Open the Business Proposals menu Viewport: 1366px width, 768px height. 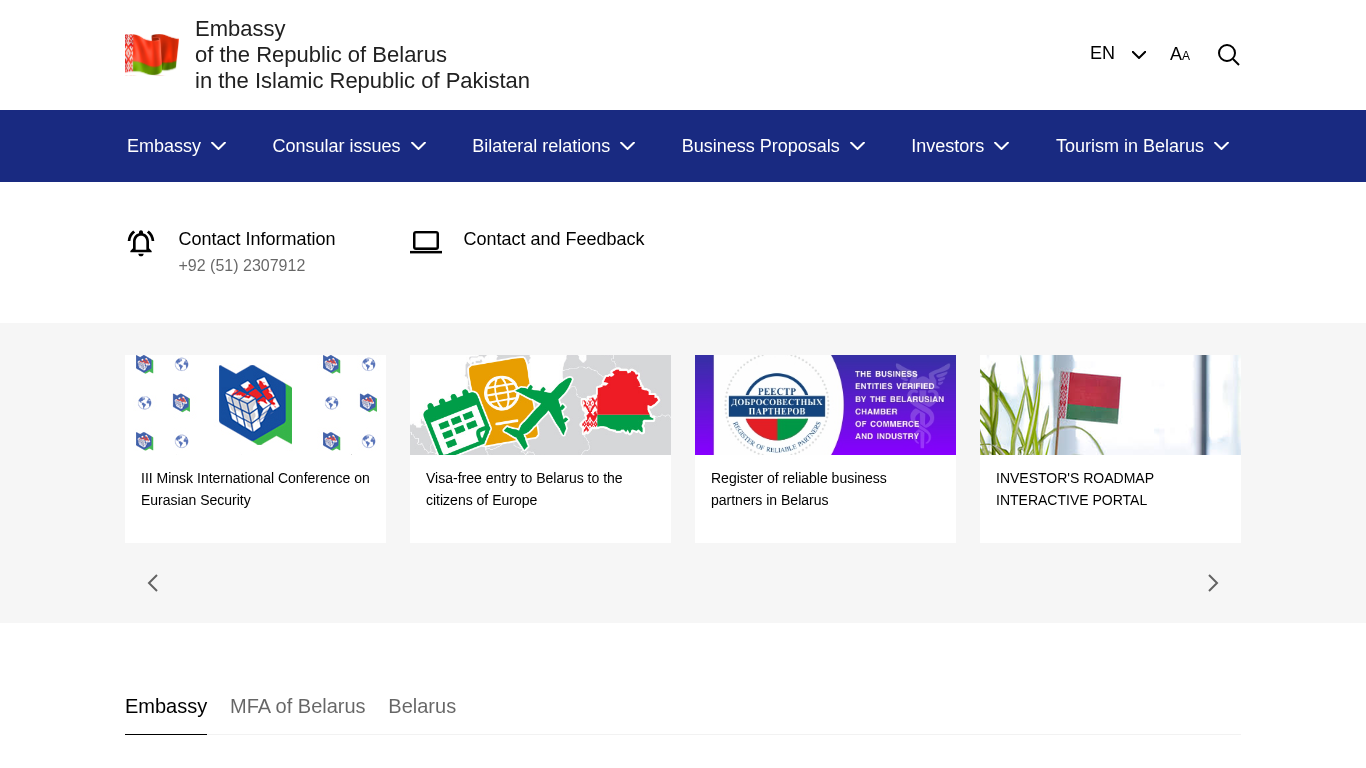[x=772, y=146]
